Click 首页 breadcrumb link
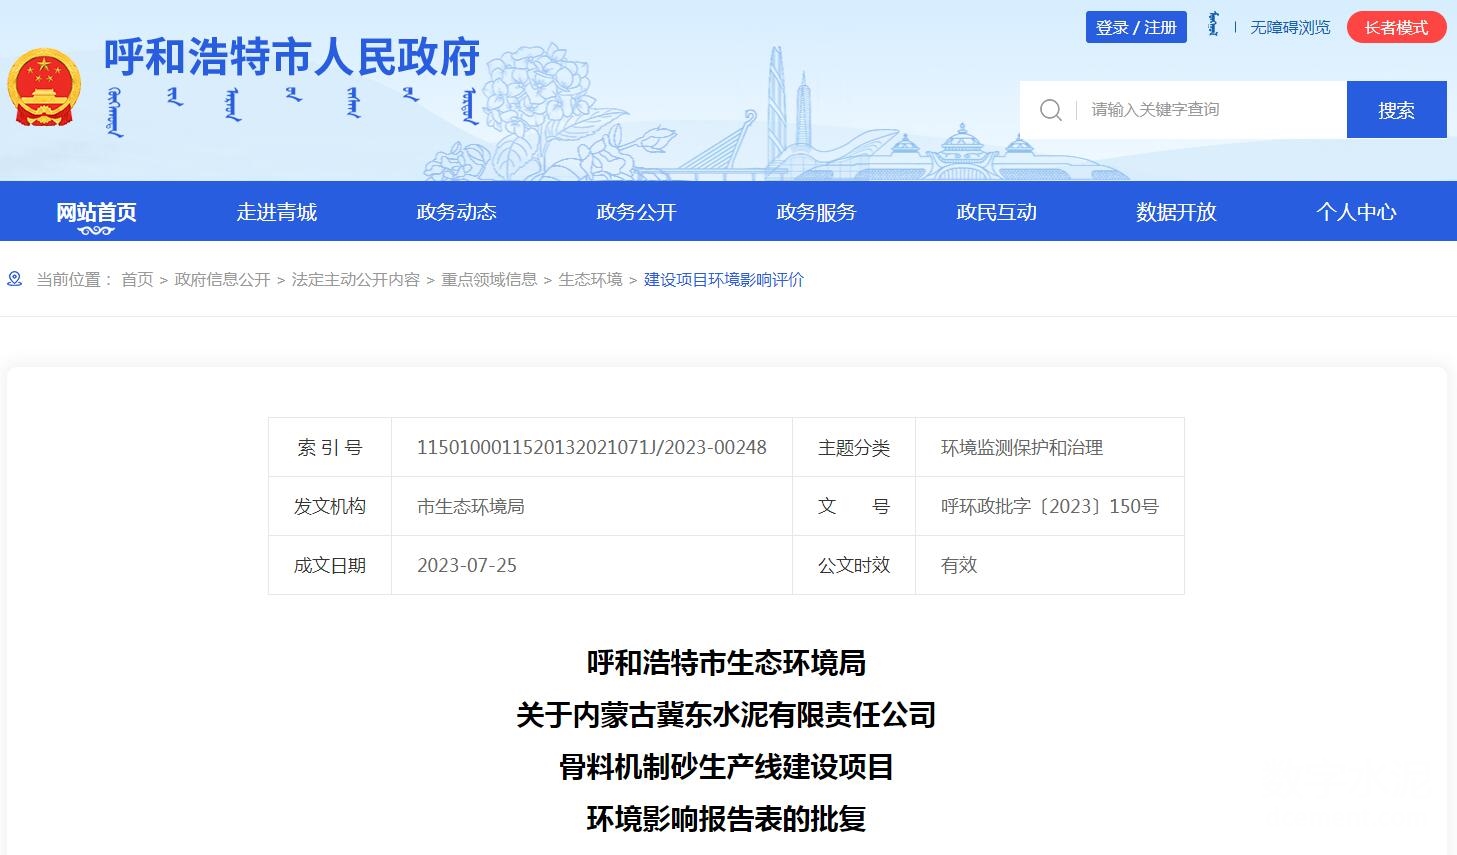Image resolution: width=1457 pixels, height=855 pixels. coord(137,280)
